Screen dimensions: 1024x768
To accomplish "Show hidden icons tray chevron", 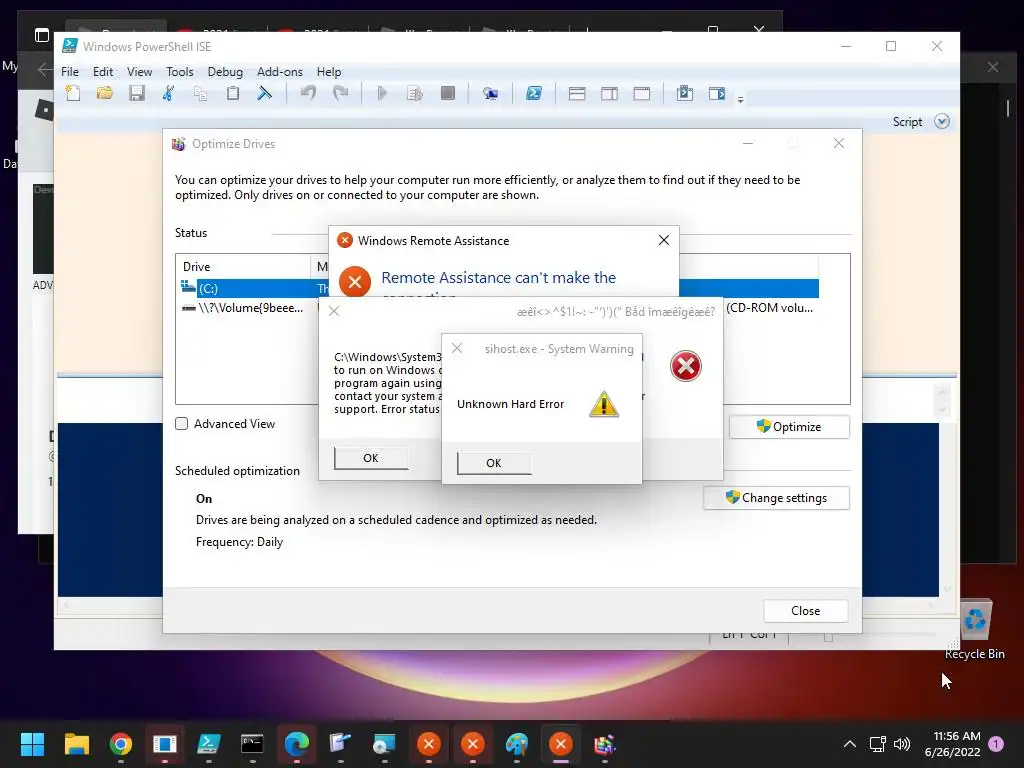I will tap(850, 744).
